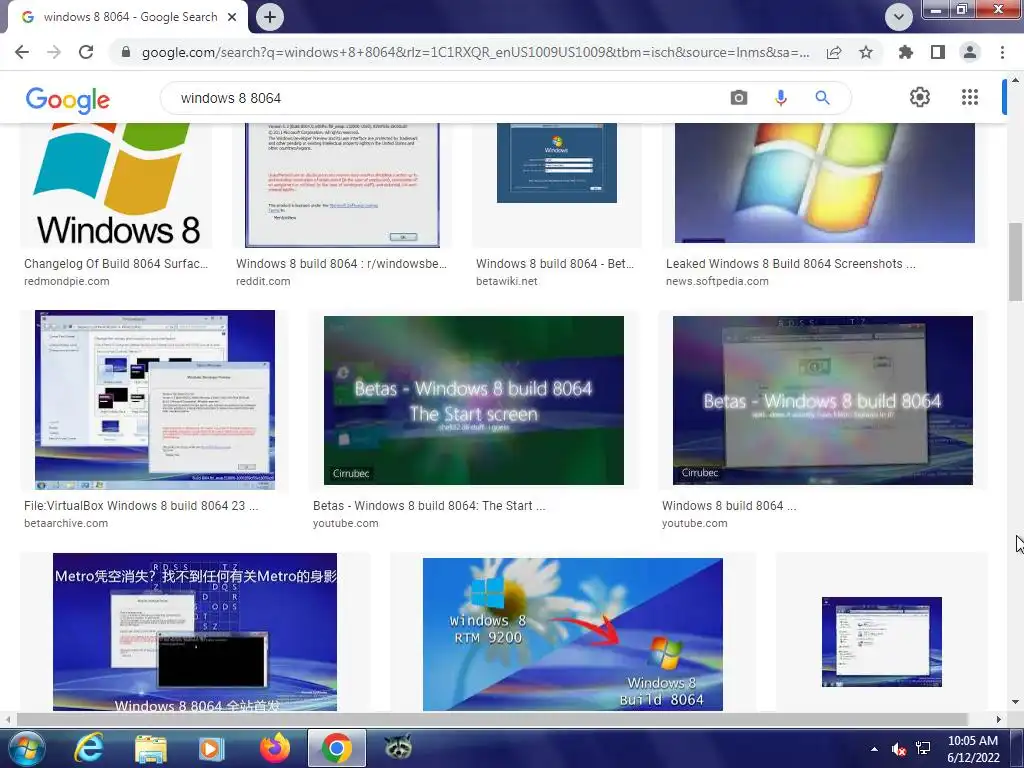Launch Firefox from taskbar

pos(274,748)
